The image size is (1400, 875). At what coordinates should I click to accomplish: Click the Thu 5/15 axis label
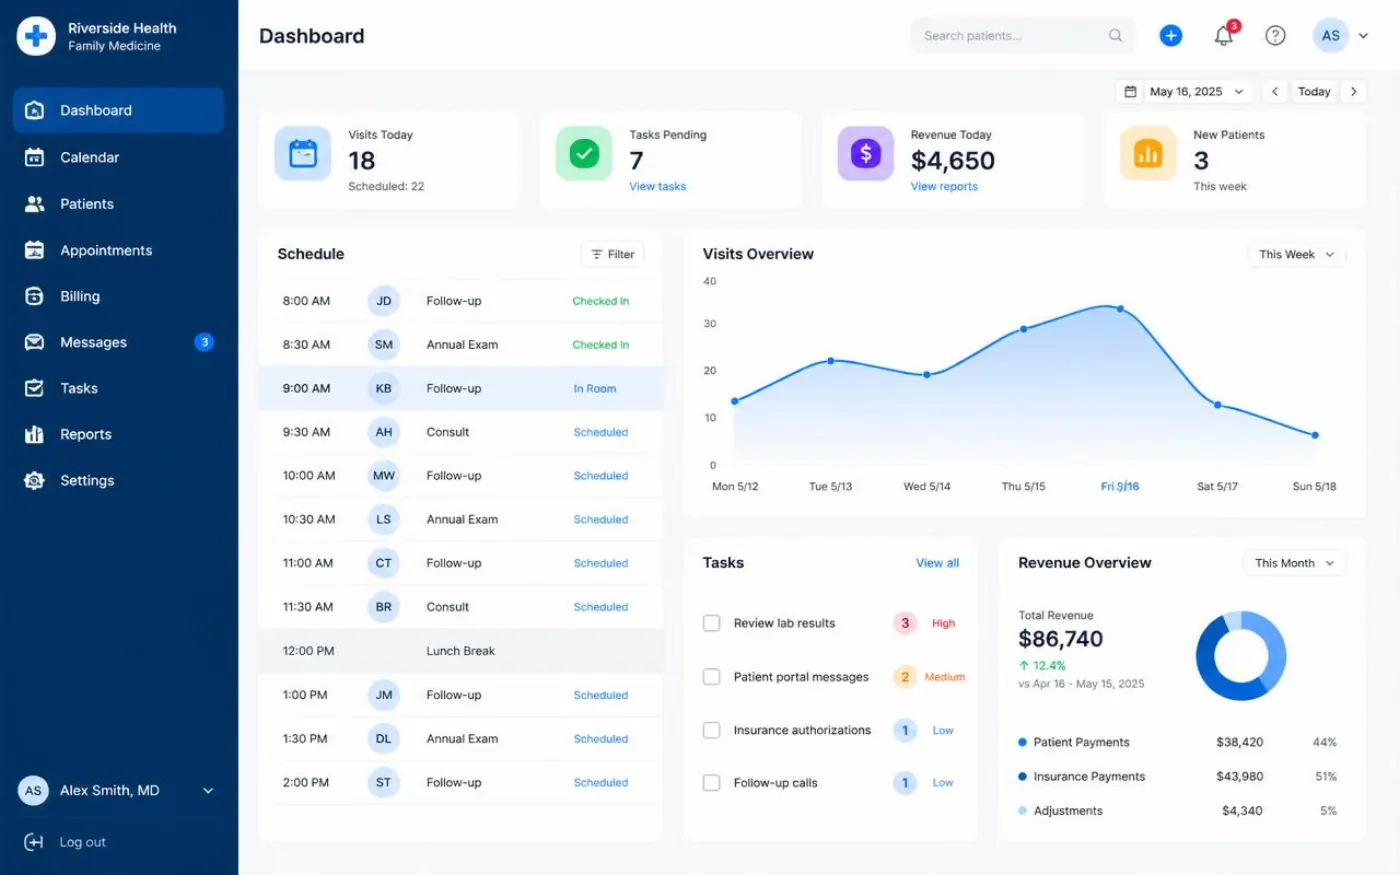1023,487
